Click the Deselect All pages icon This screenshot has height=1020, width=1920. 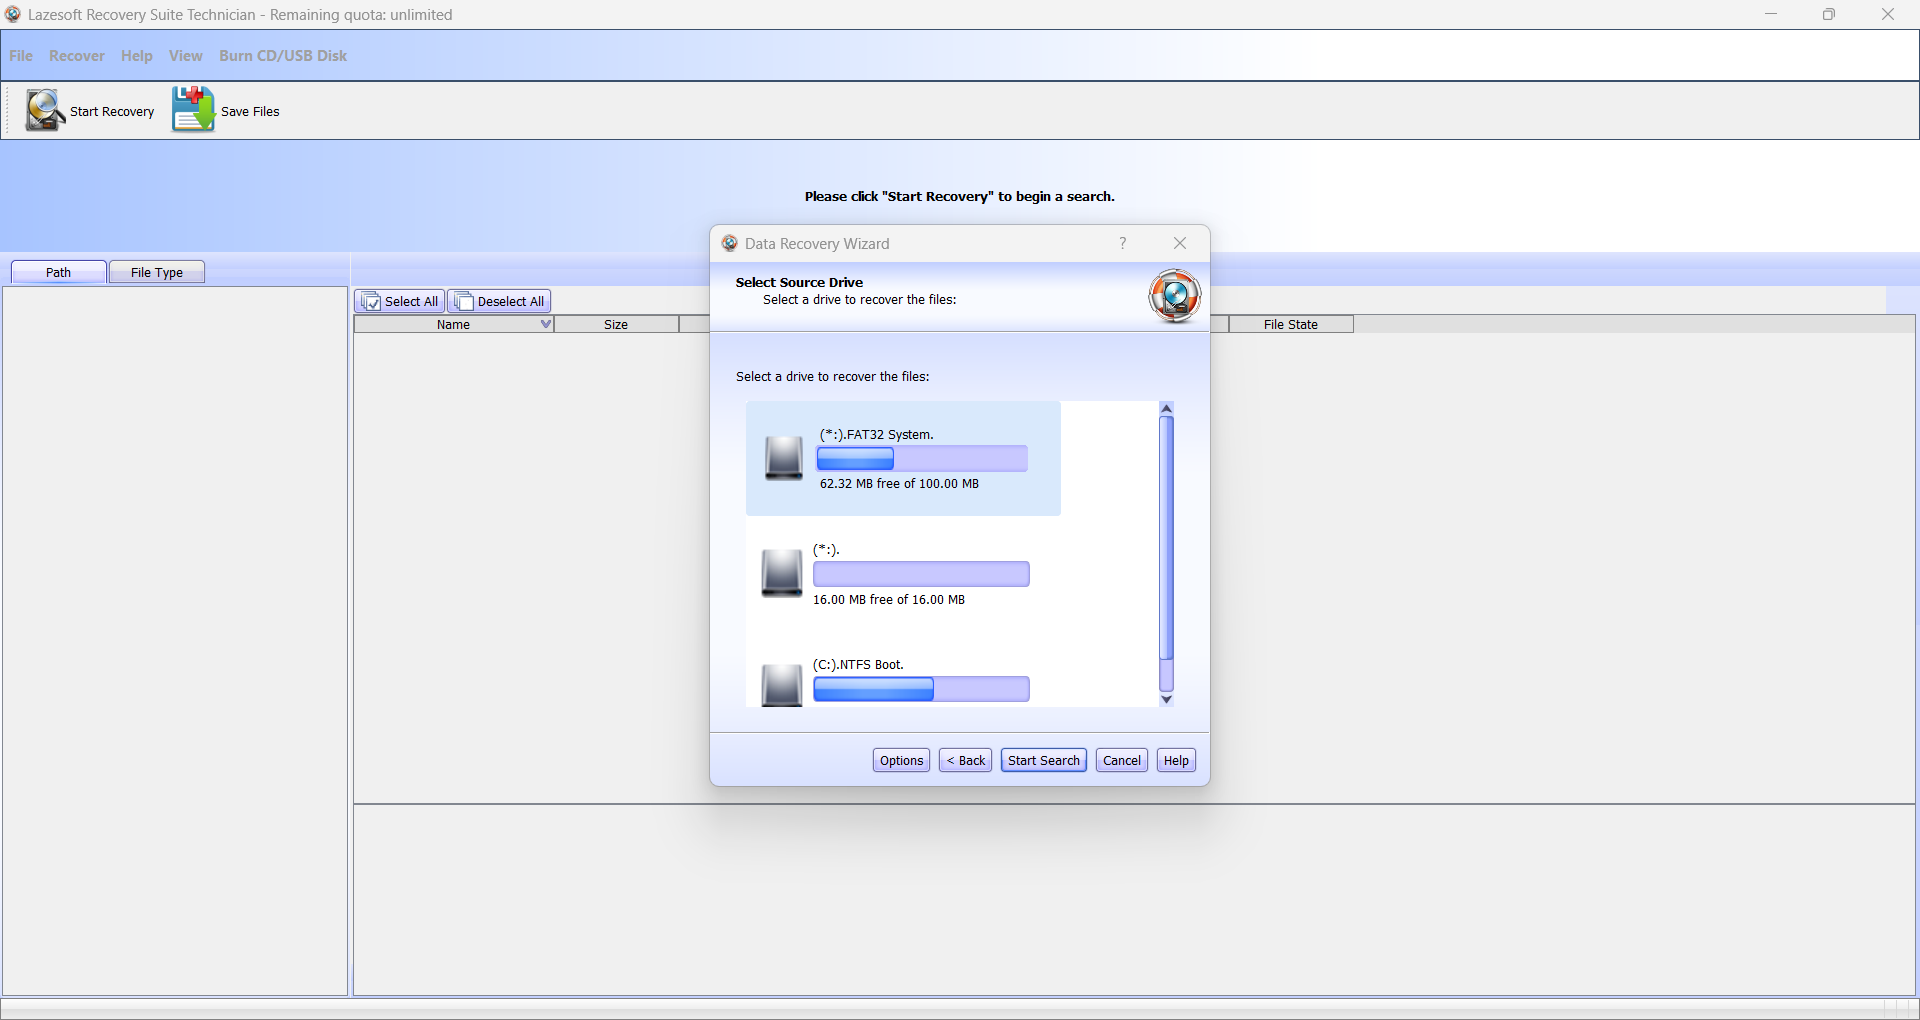click(464, 301)
